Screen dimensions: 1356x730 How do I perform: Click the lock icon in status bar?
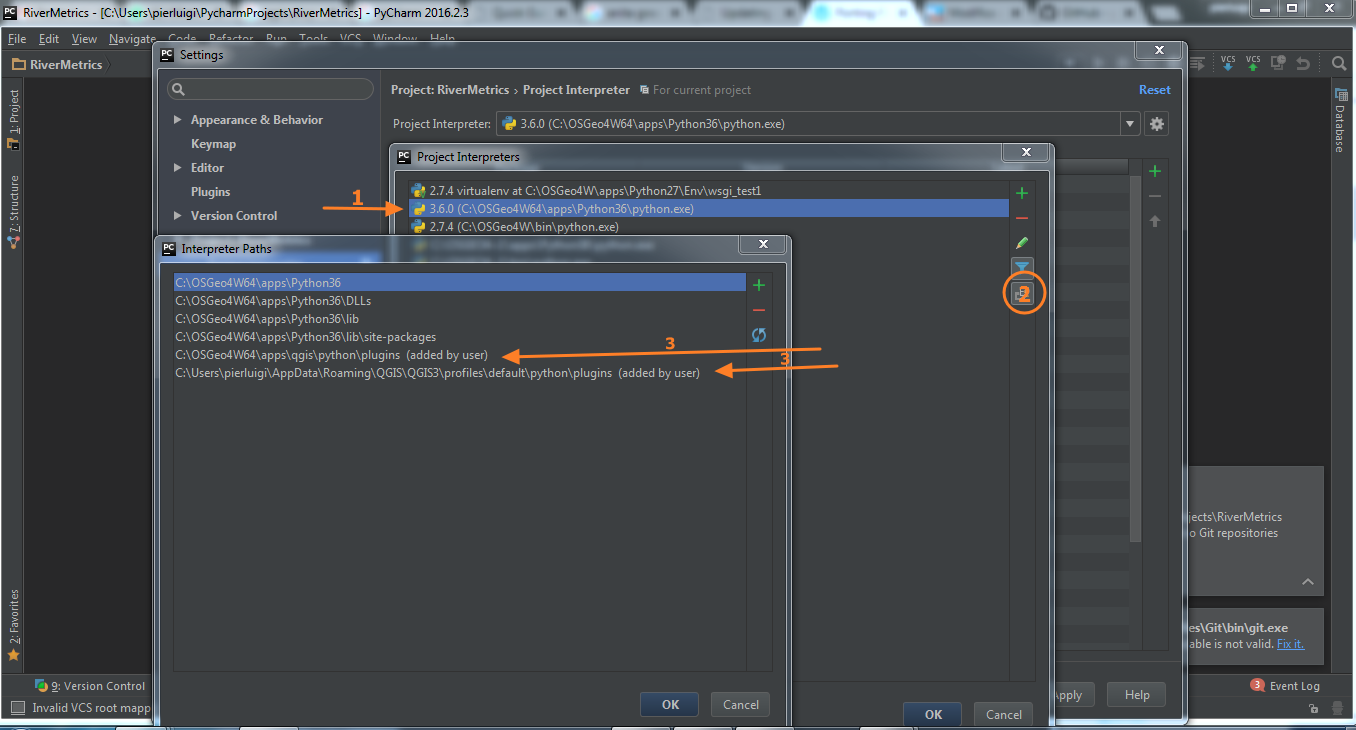click(1313, 709)
